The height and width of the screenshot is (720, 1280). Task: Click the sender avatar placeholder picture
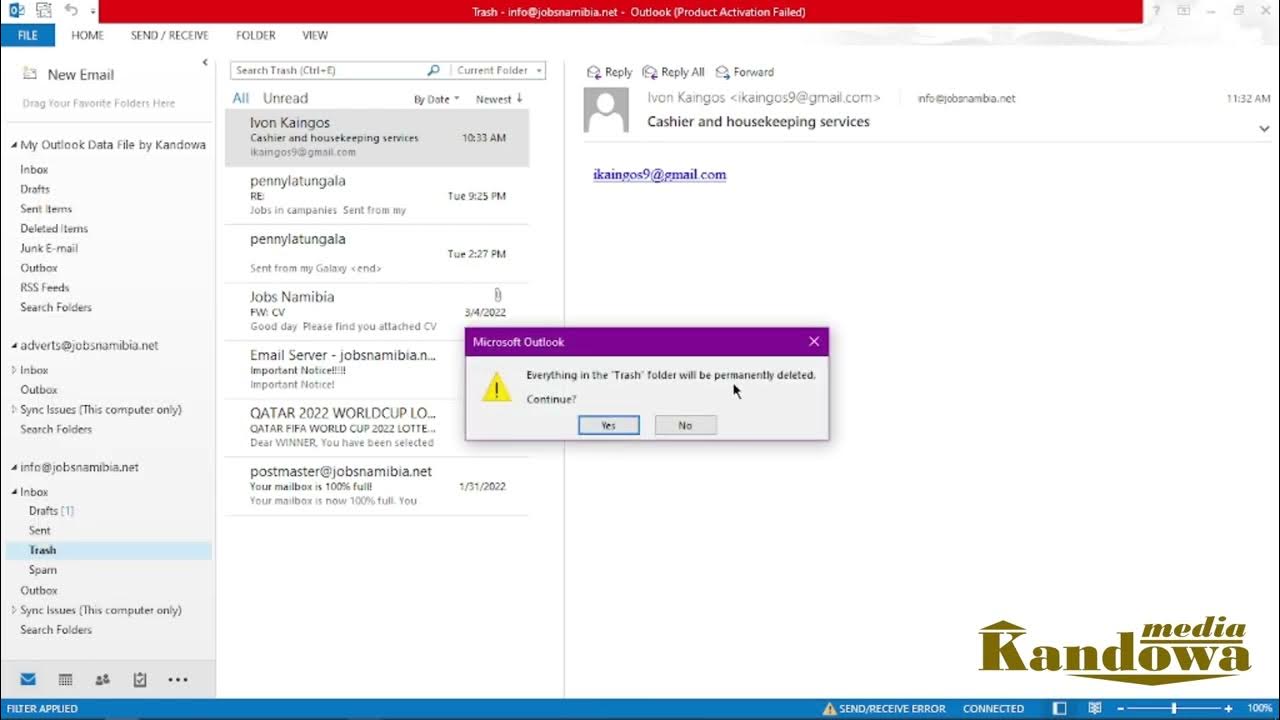pos(606,110)
